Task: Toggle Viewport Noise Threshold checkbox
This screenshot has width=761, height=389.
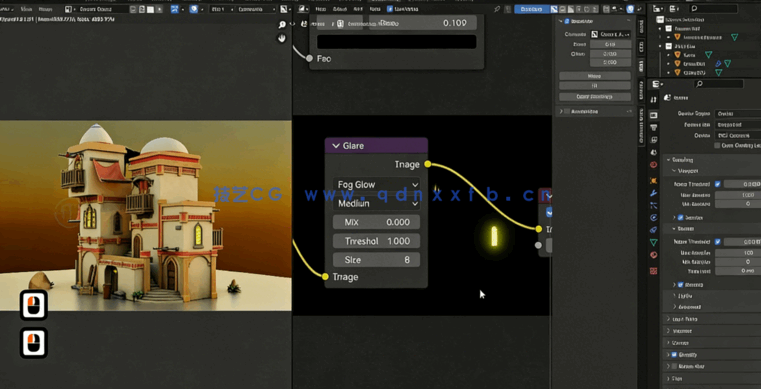Action: pyautogui.click(x=717, y=184)
